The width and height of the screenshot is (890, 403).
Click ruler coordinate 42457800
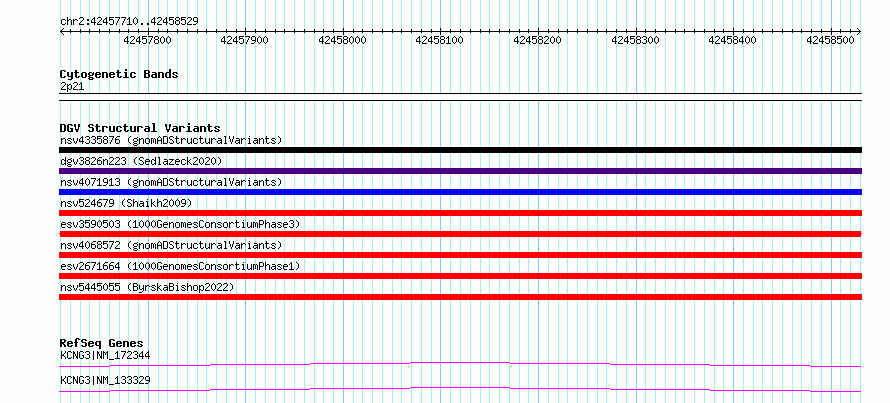[147, 40]
